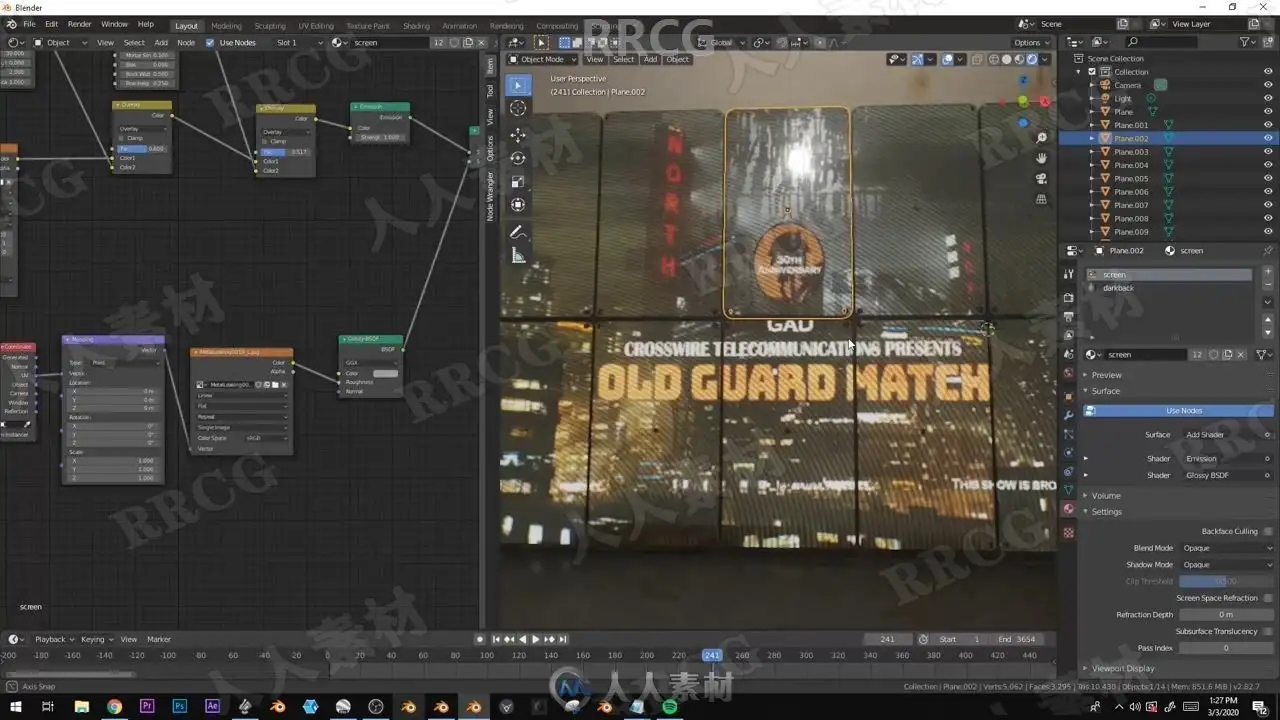Select the Move tool in viewport toolbar
1280x720 pixels.
point(517,134)
